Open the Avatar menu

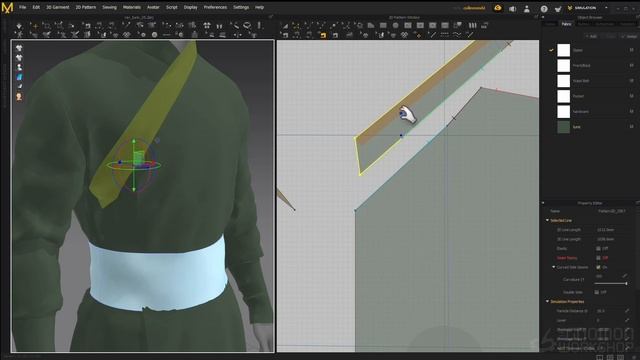(153, 7)
